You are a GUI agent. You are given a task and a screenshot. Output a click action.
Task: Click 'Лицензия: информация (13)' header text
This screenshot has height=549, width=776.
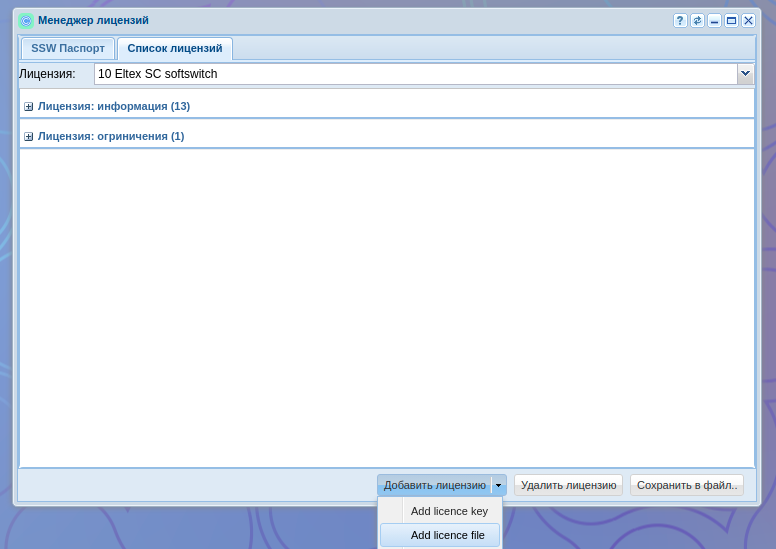pos(114,106)
